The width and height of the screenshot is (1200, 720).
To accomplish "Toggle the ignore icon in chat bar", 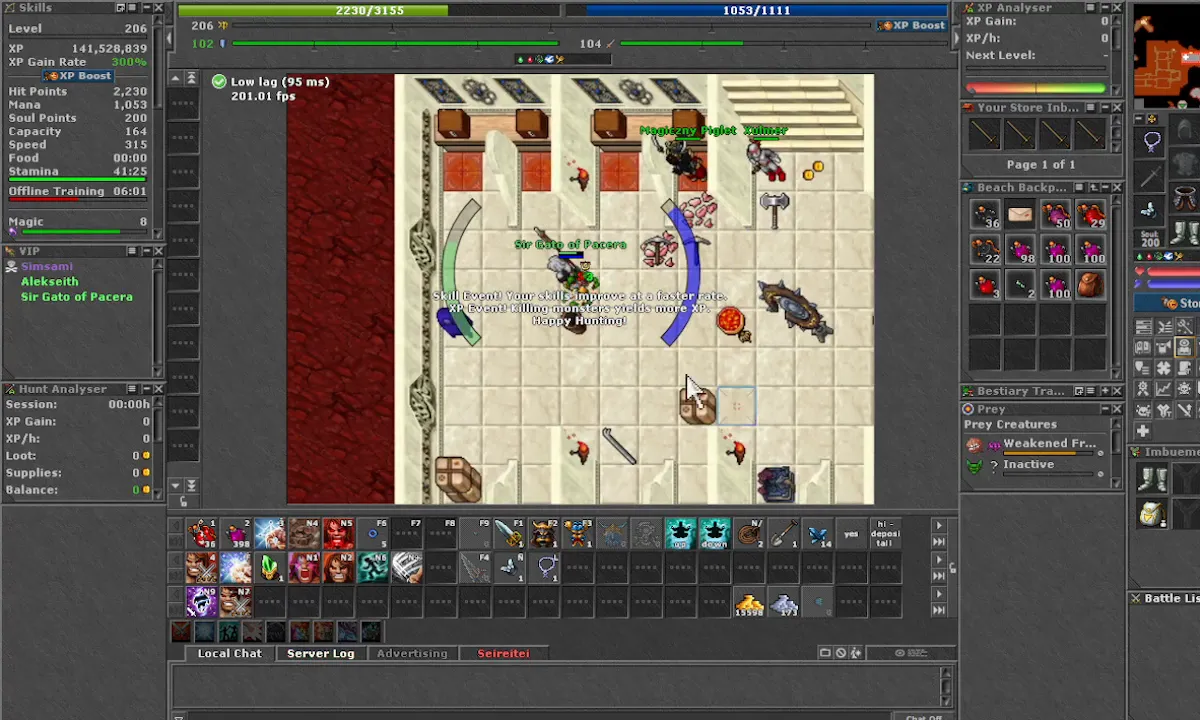I will [x=841, y=653].
